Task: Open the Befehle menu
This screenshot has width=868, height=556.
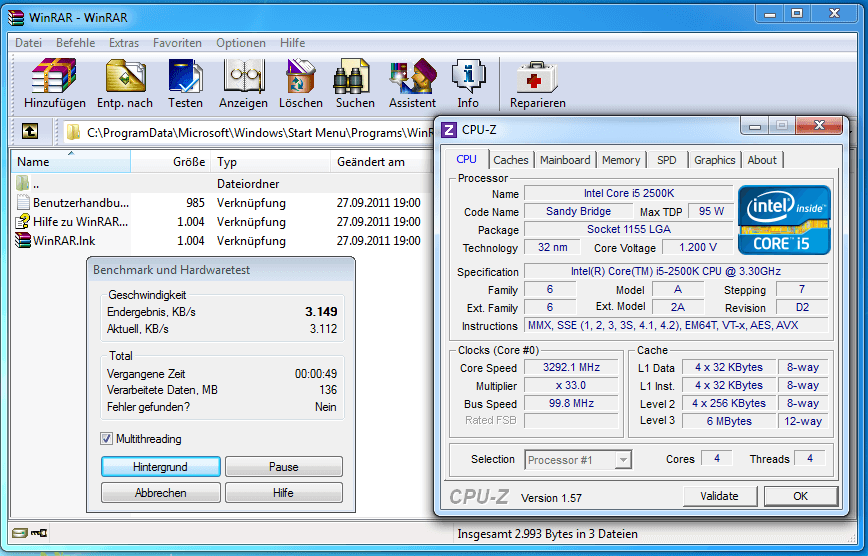Action: [75, 43]
